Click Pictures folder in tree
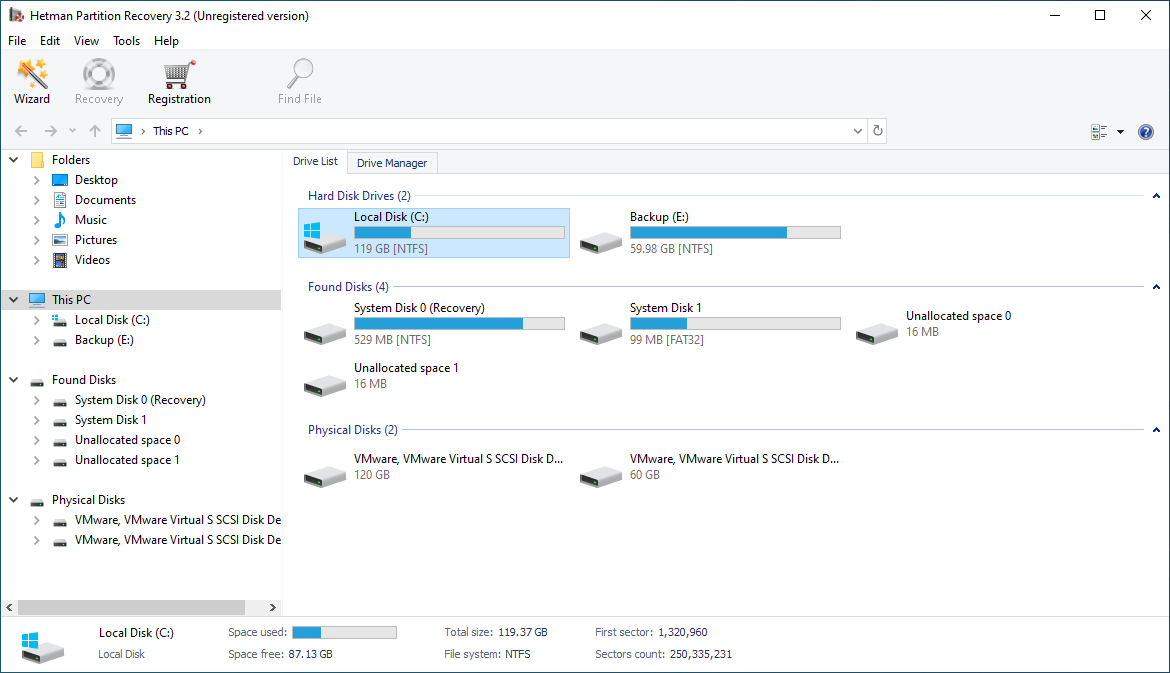This screenshot has height=673, width=1170. pos(96,240)
